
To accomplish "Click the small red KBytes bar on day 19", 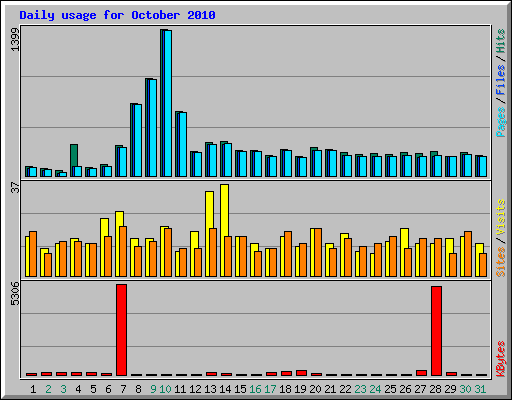I will 301,373.
